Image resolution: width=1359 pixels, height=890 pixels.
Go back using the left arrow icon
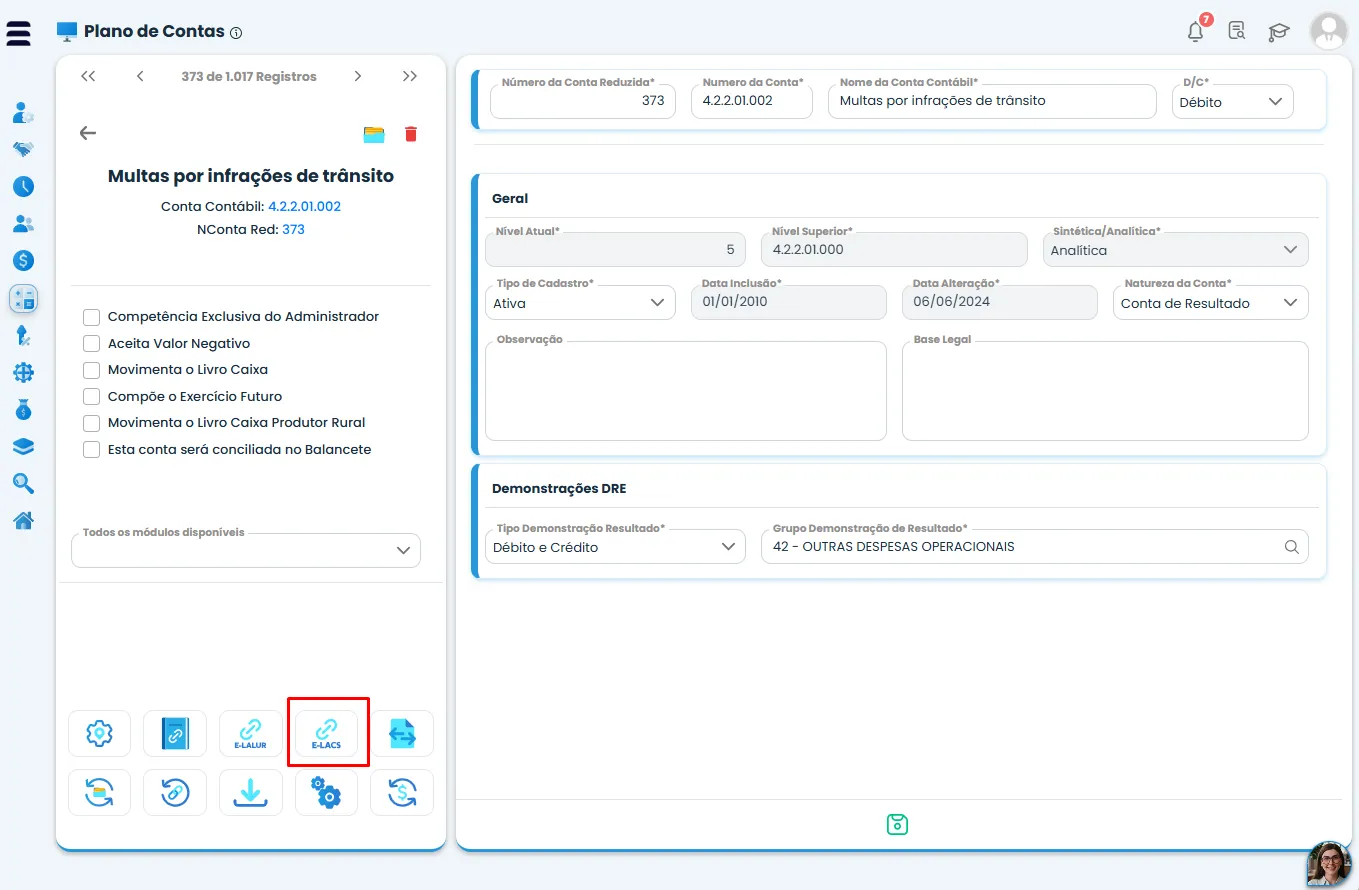click(x=88, y=133)
